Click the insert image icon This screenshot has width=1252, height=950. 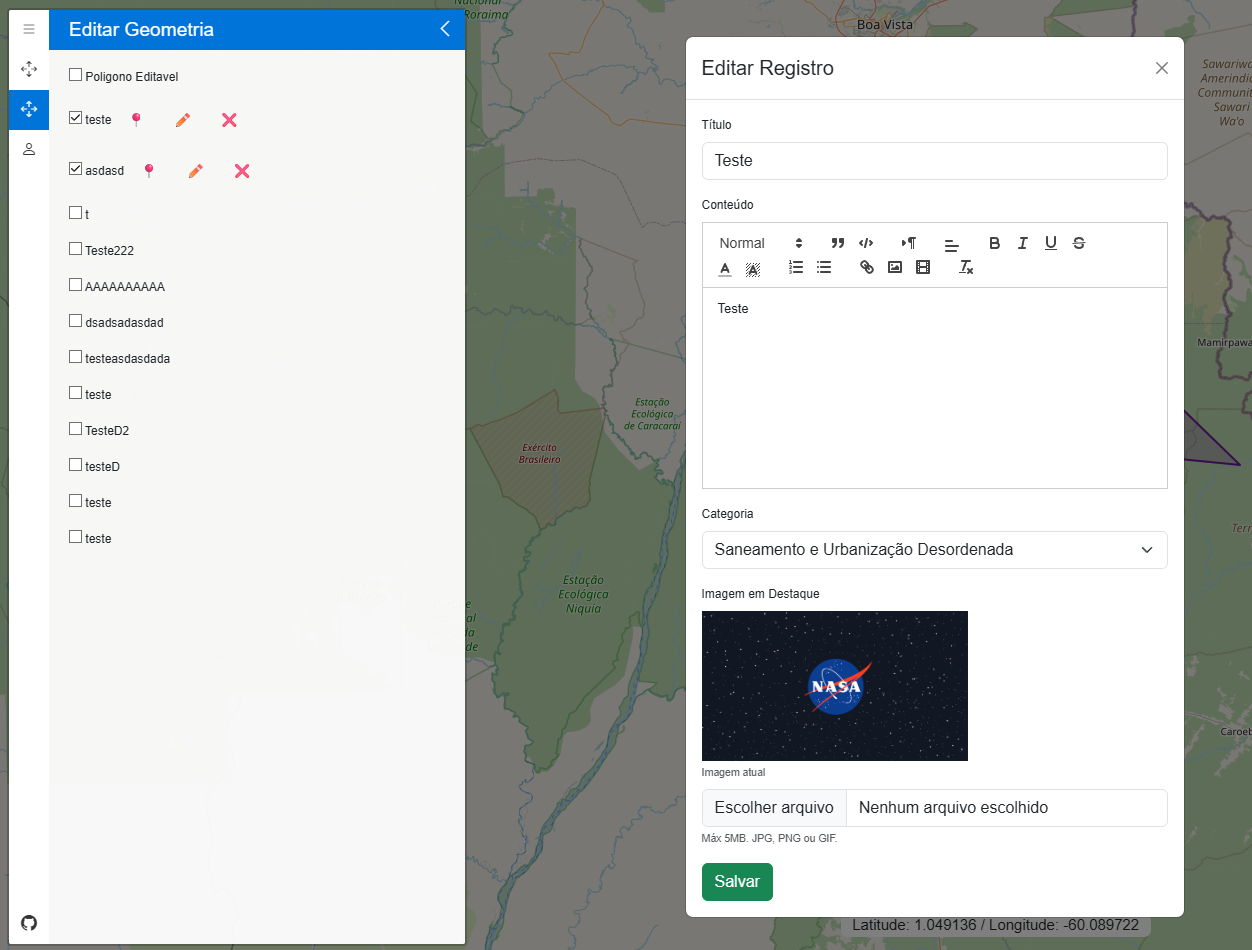click(x=895, y=267)
